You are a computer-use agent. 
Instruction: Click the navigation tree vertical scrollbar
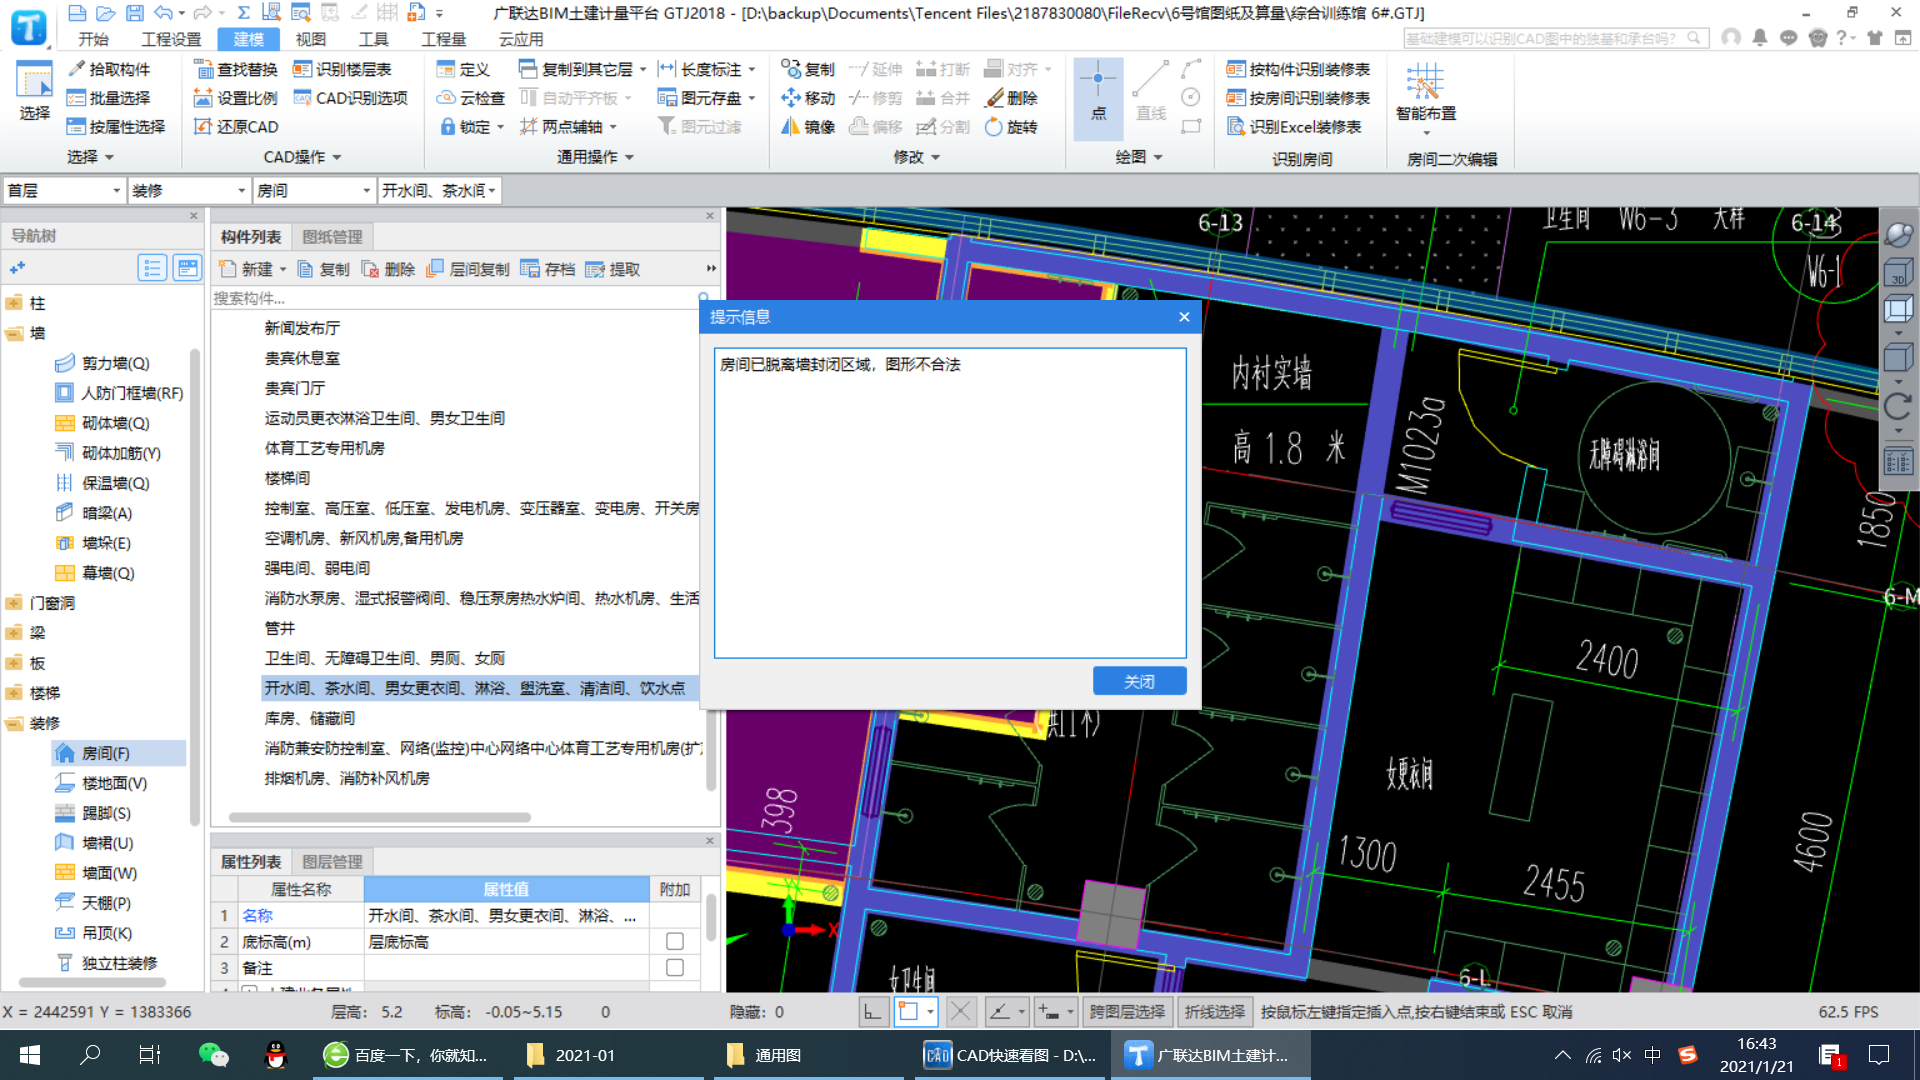point(195,585)
